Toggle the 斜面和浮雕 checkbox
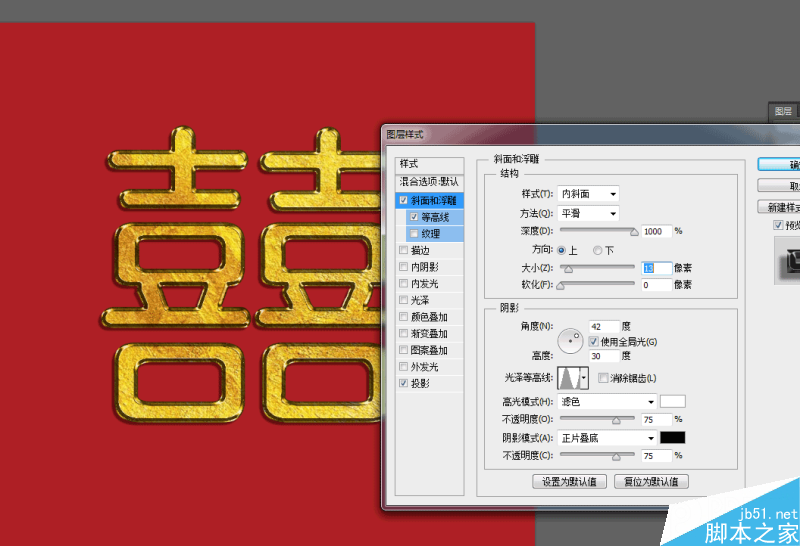Screen dimensions: 800x546 404,200
